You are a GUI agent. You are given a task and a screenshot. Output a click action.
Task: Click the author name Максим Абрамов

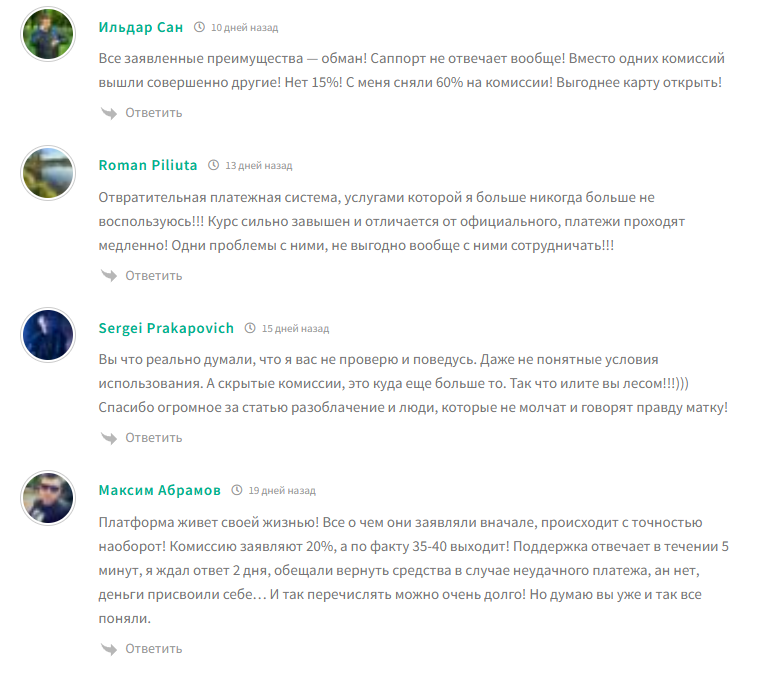pyautogui.click(x=160, y=490)
